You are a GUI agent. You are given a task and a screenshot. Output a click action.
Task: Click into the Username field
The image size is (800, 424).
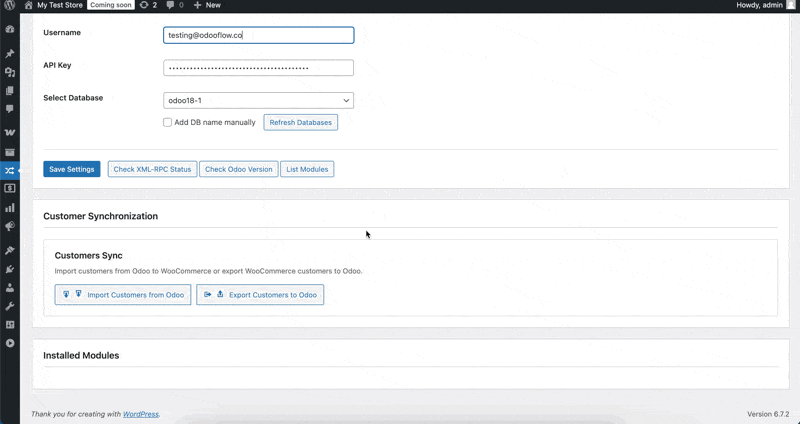[x=258, y=35]
